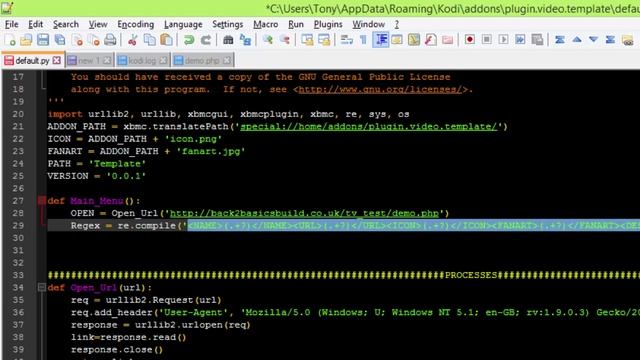Open the Macro menu

pyautogui.click(x=265, y=24)
